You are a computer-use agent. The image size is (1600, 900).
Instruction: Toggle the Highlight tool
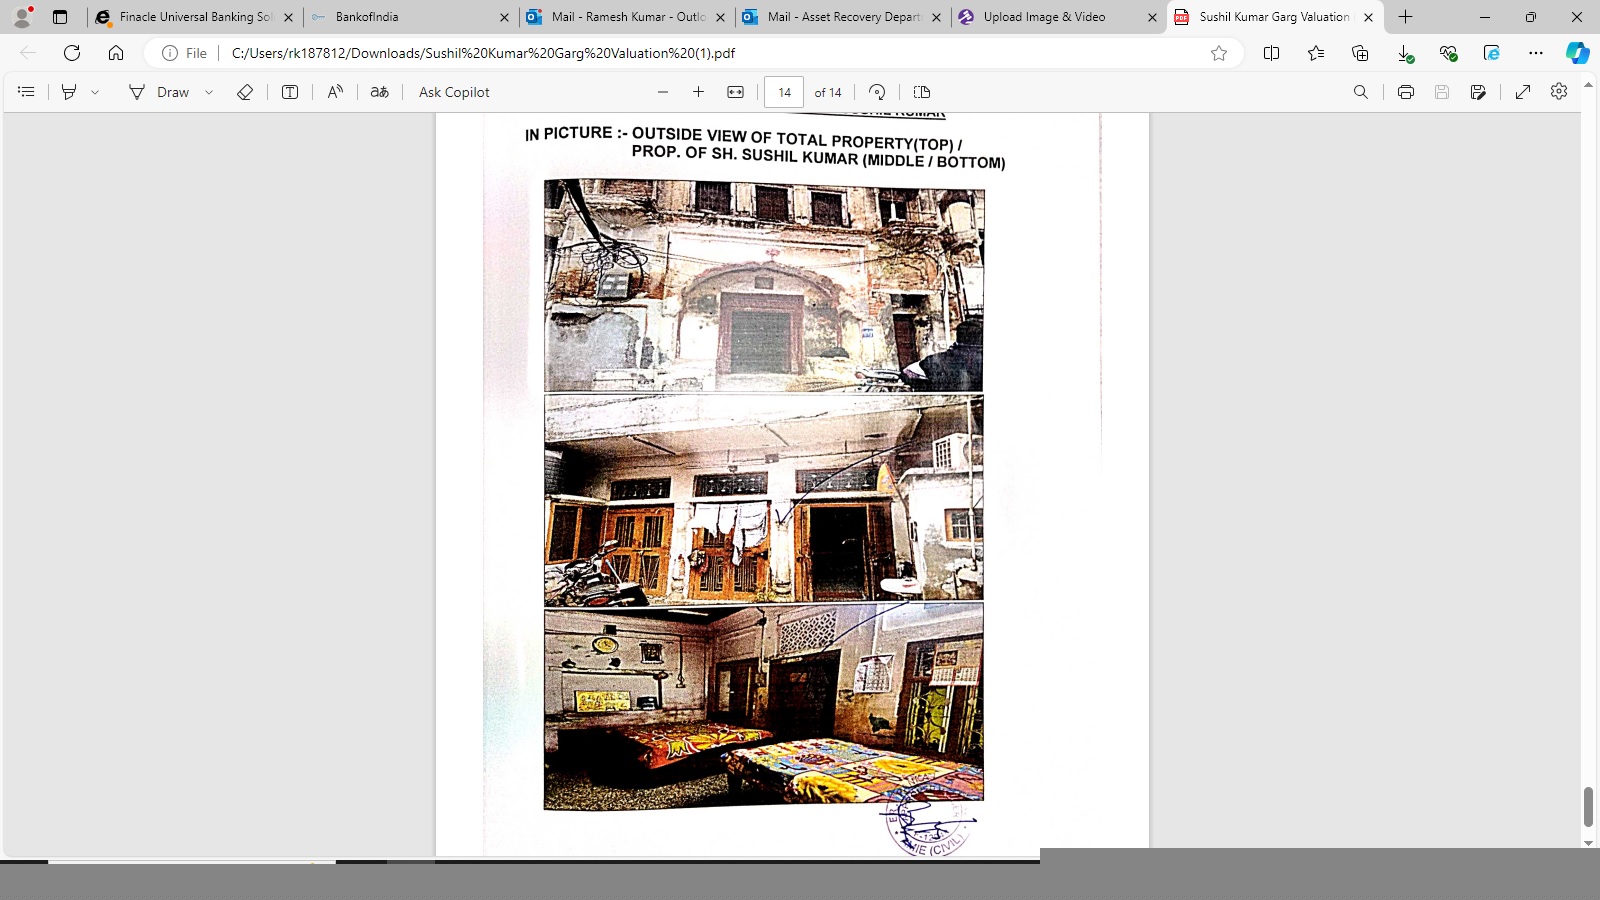pyautogui.click(x=69, y=92)
